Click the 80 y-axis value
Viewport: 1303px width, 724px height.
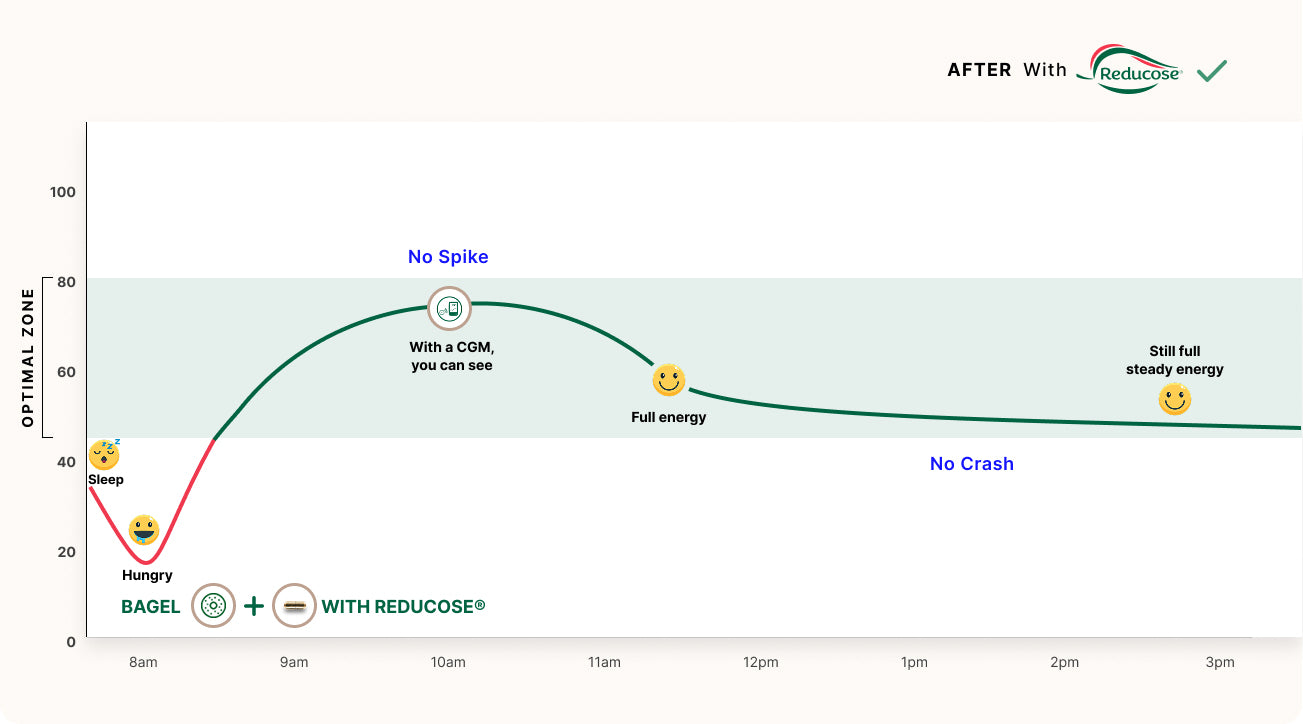point(67,282)
